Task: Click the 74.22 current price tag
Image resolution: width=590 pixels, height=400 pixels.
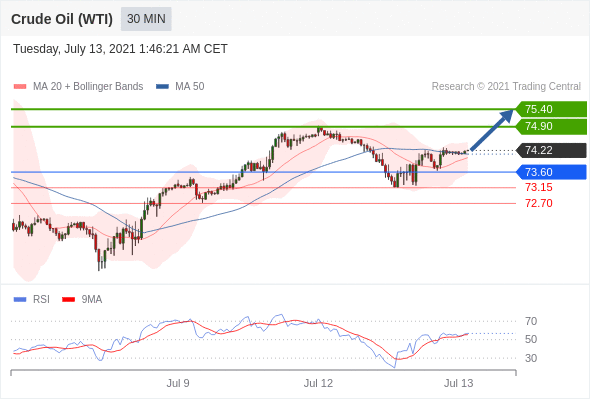Action: (551, 151)
